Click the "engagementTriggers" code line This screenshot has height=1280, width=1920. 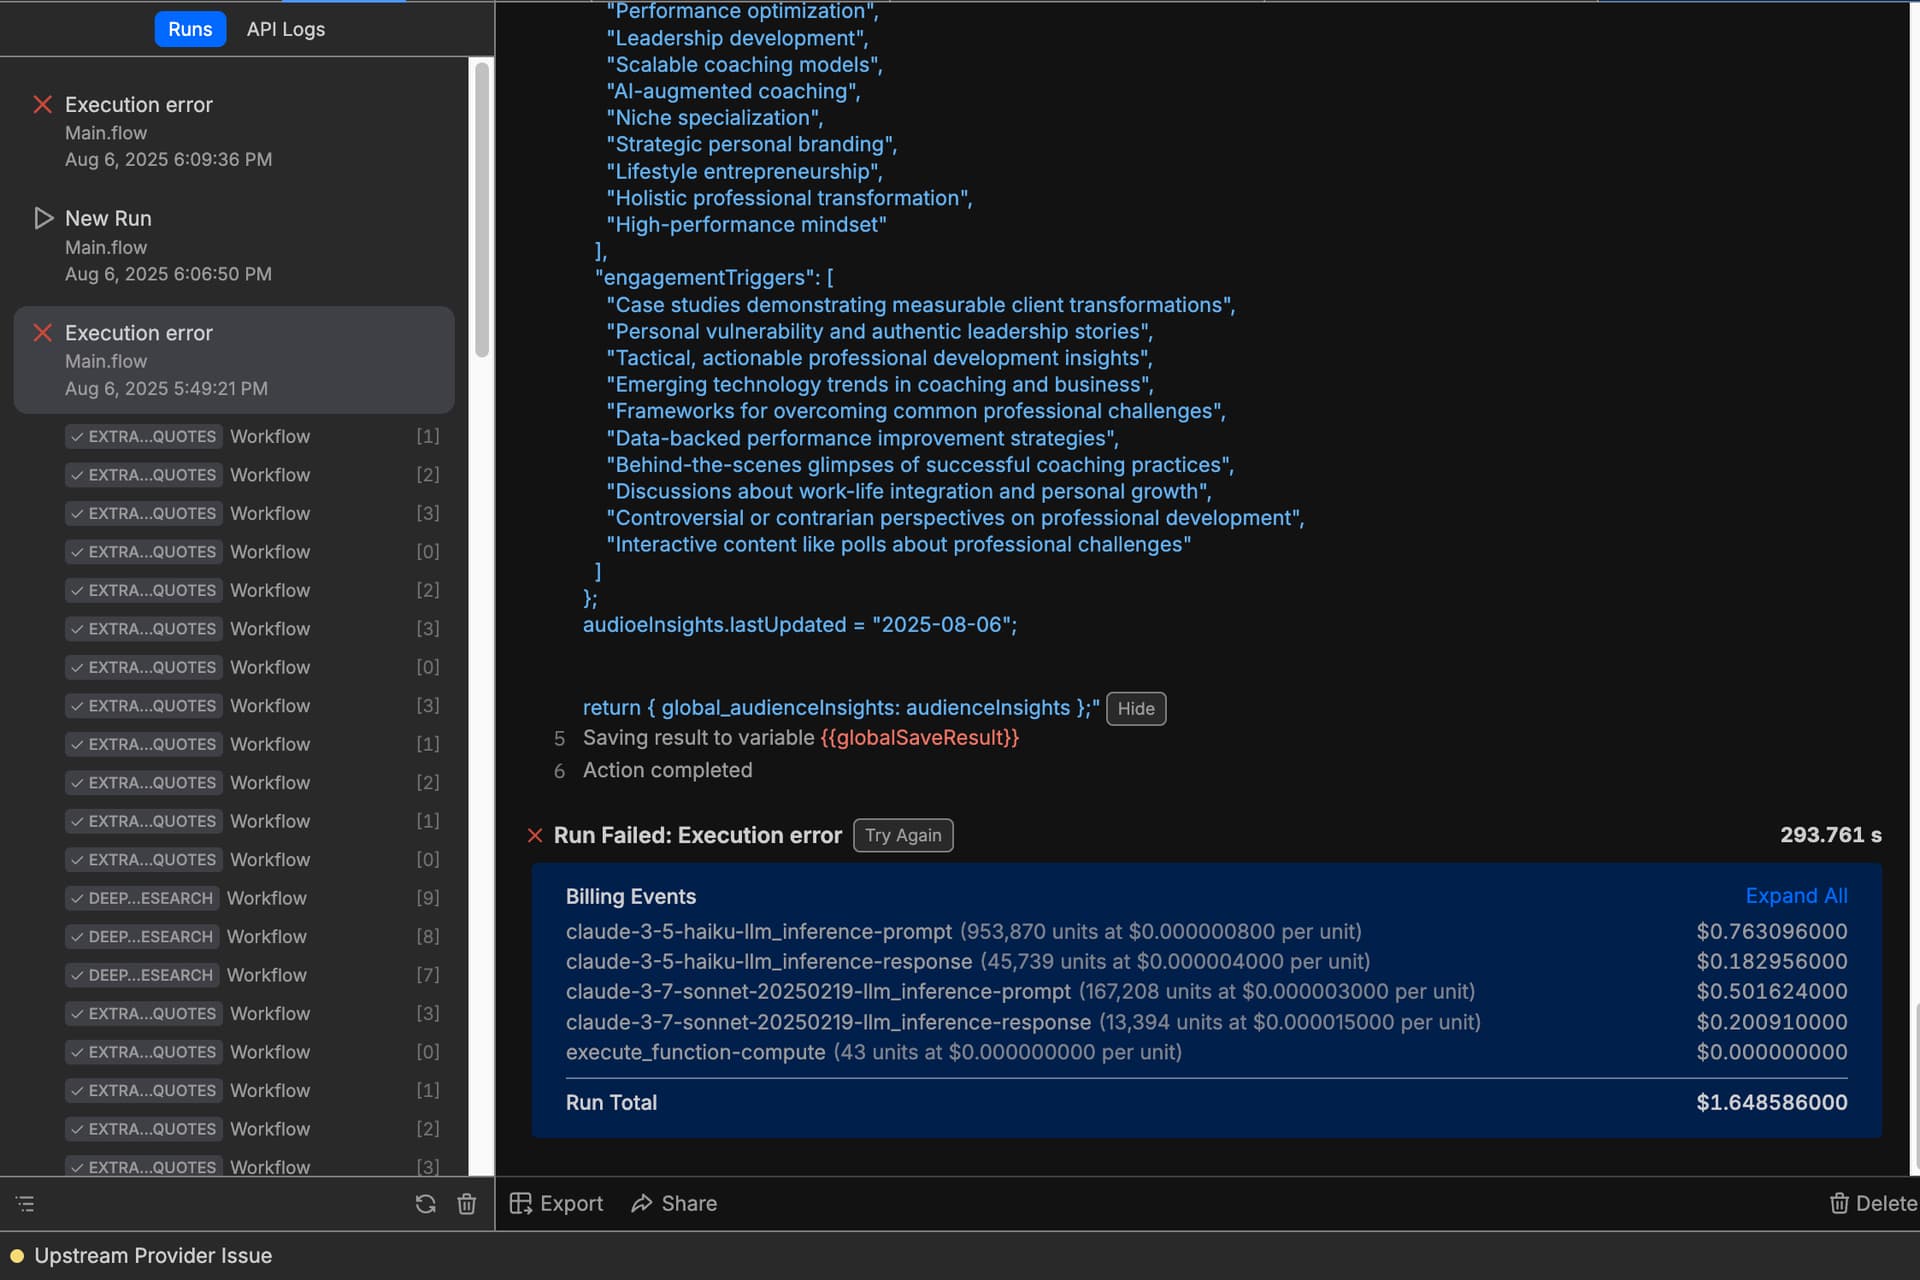[714, 278]
